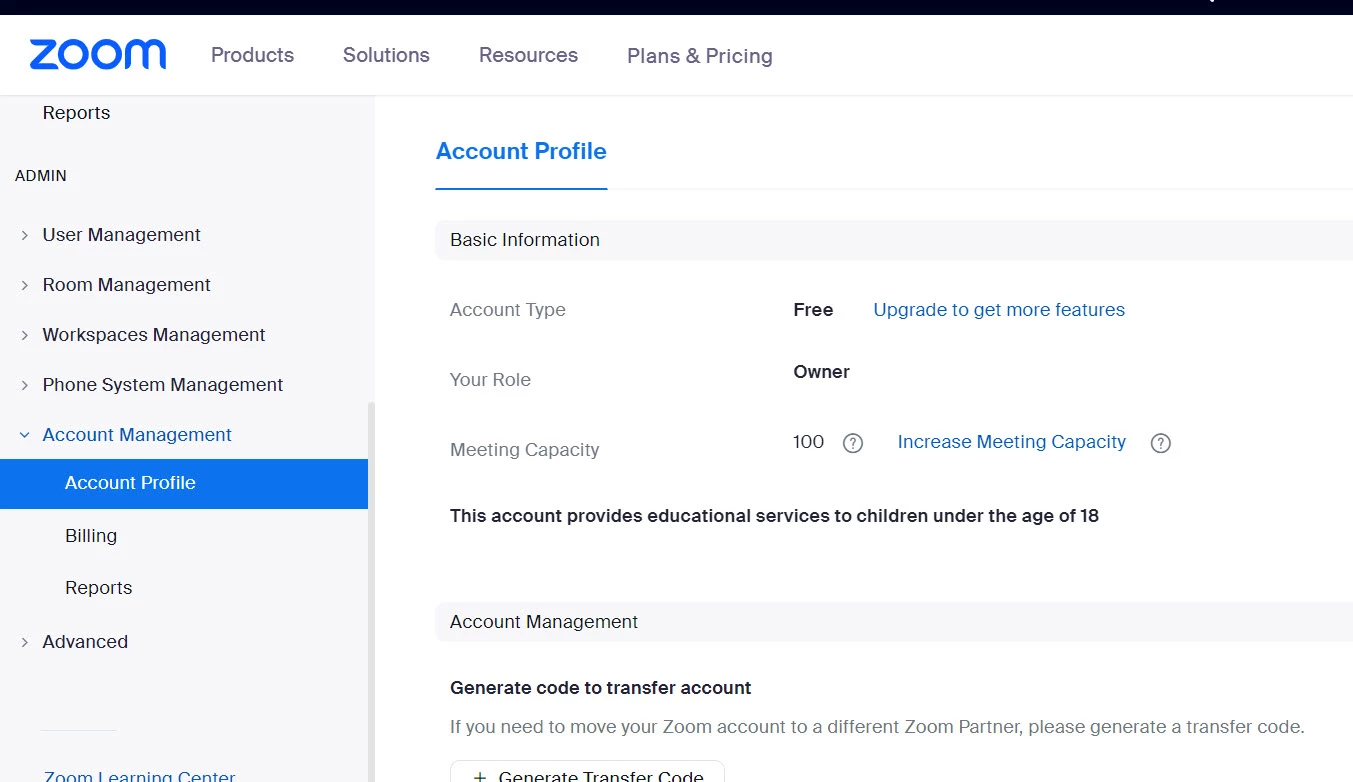Collapse Account Management chevron
Viewport: 1353px width, 782px height.
[25, 435]
